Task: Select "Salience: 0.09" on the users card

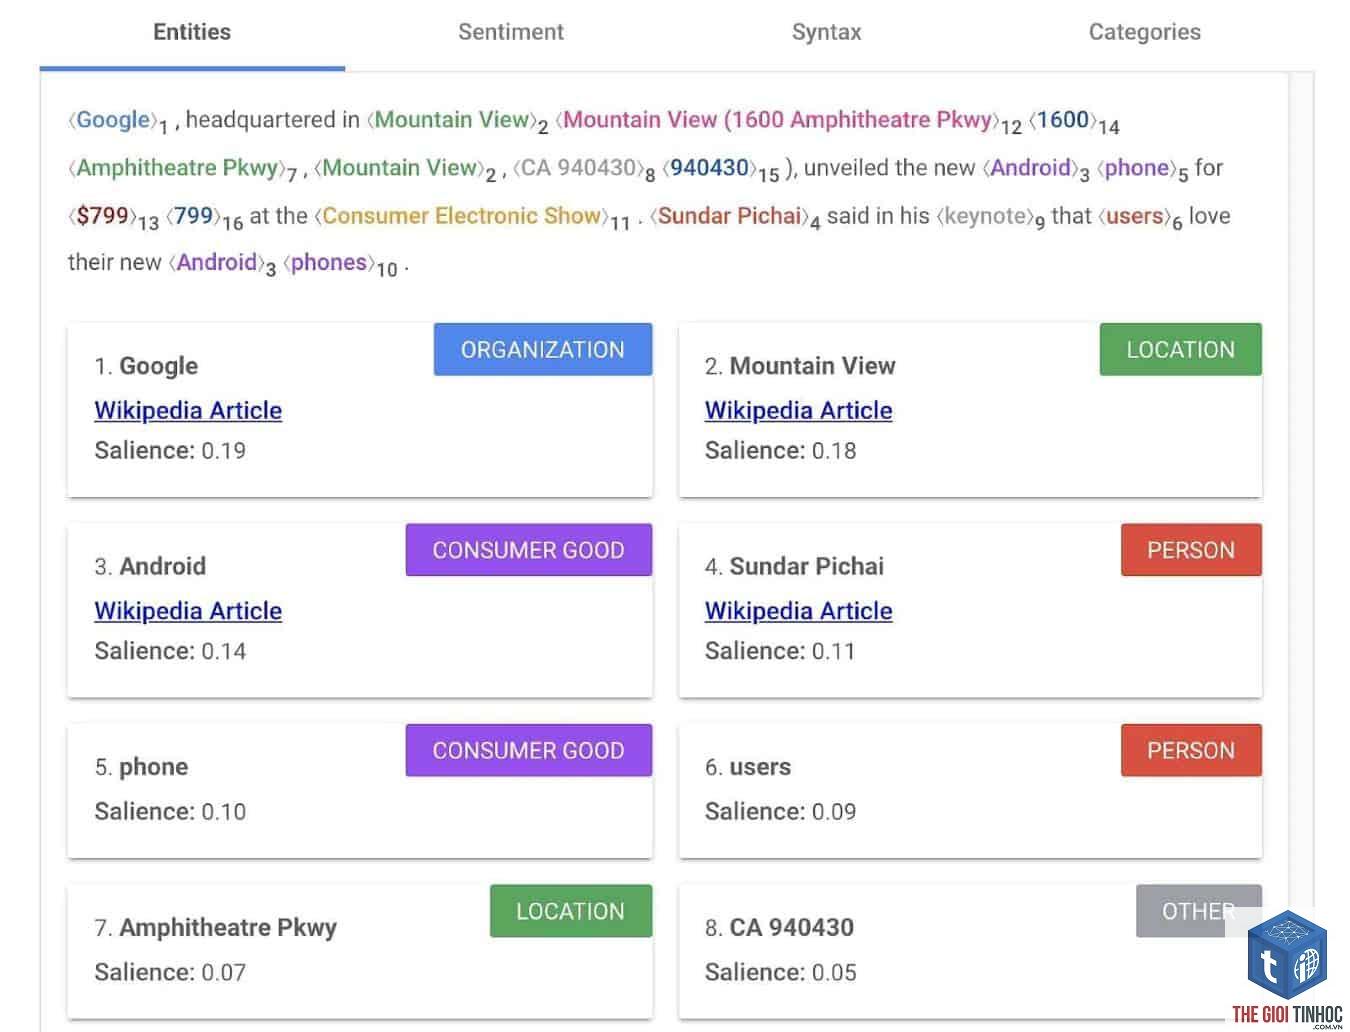Action: pos(780,812)
